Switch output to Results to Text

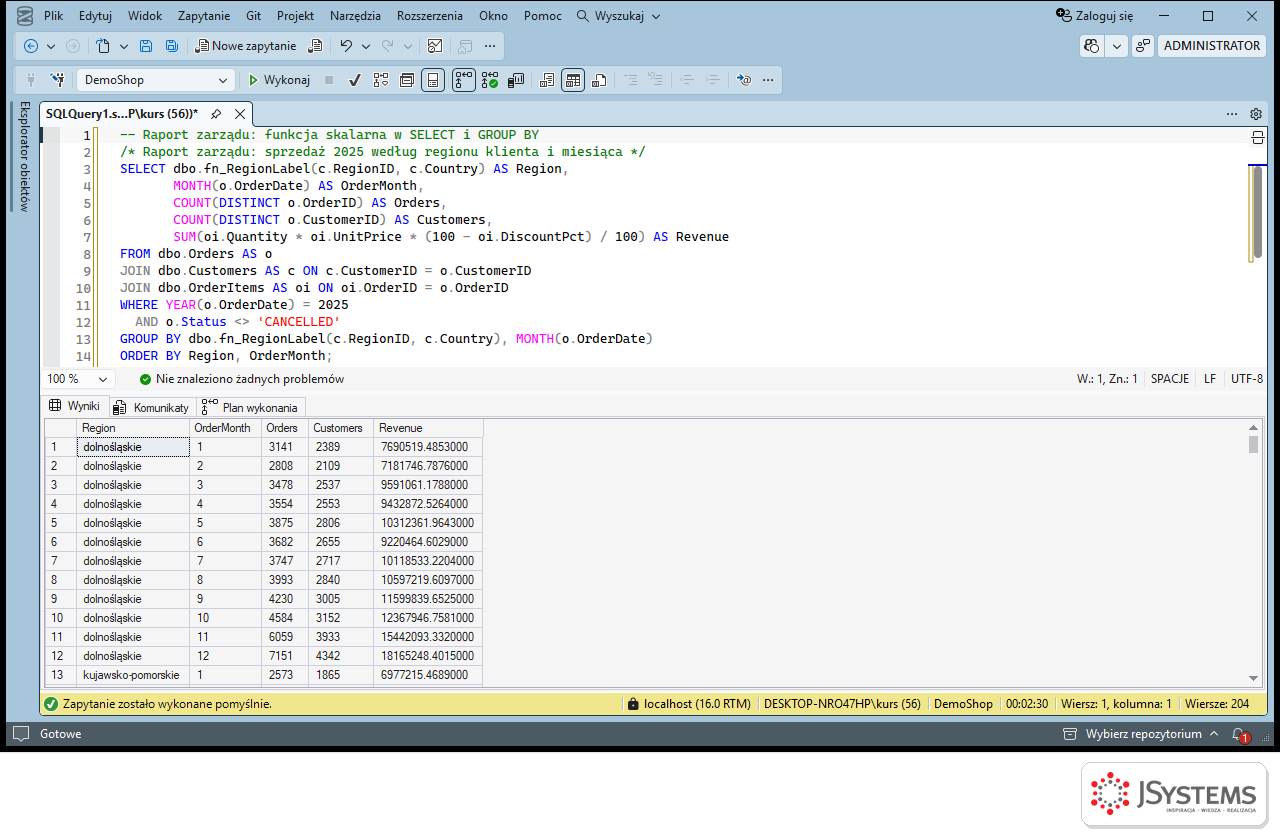(545, 80)
